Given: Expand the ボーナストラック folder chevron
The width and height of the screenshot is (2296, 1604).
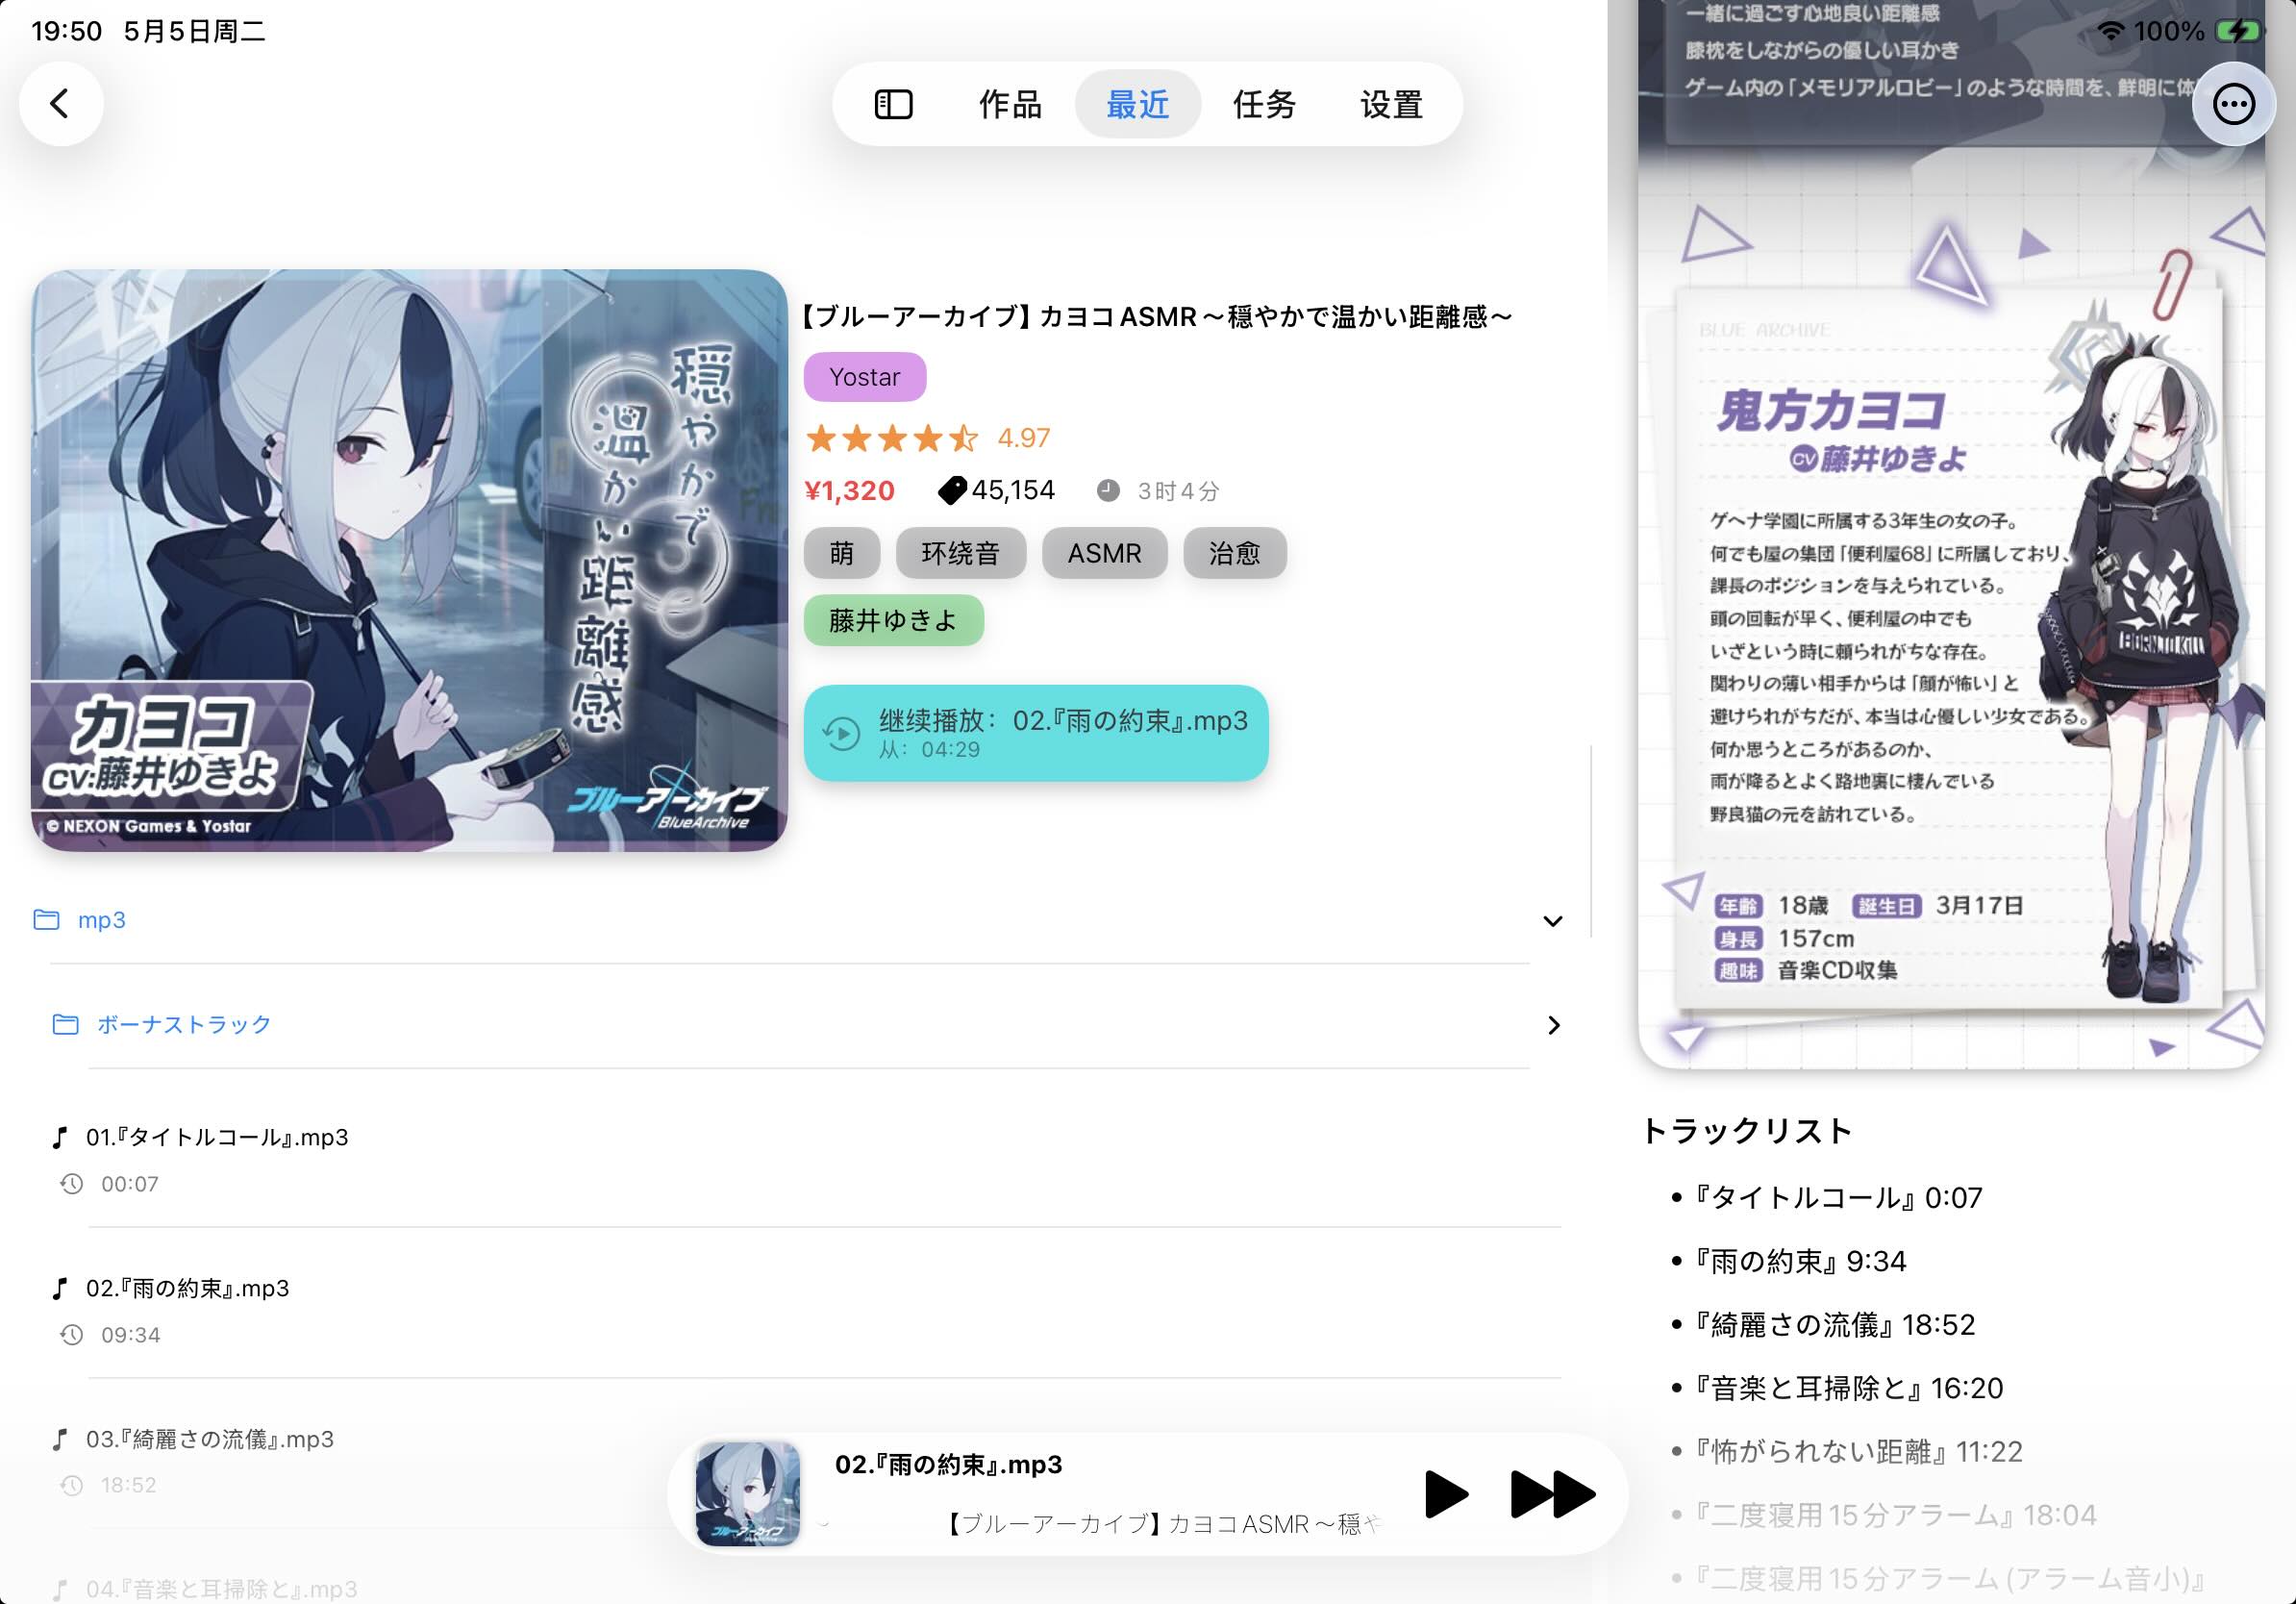Looking at the screenshot, I should pyautogui.click(x=1553, y=1025).
